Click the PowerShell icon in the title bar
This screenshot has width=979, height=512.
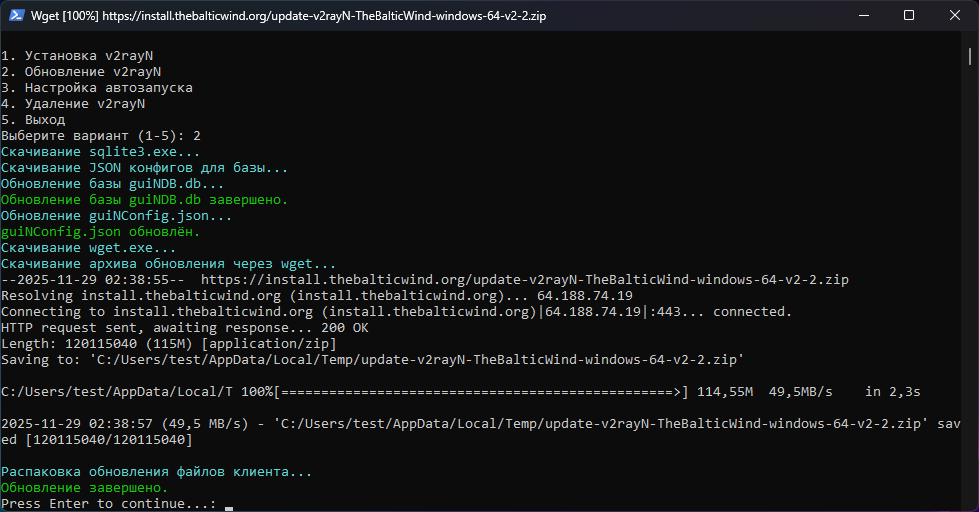click(x=15, y=16)
